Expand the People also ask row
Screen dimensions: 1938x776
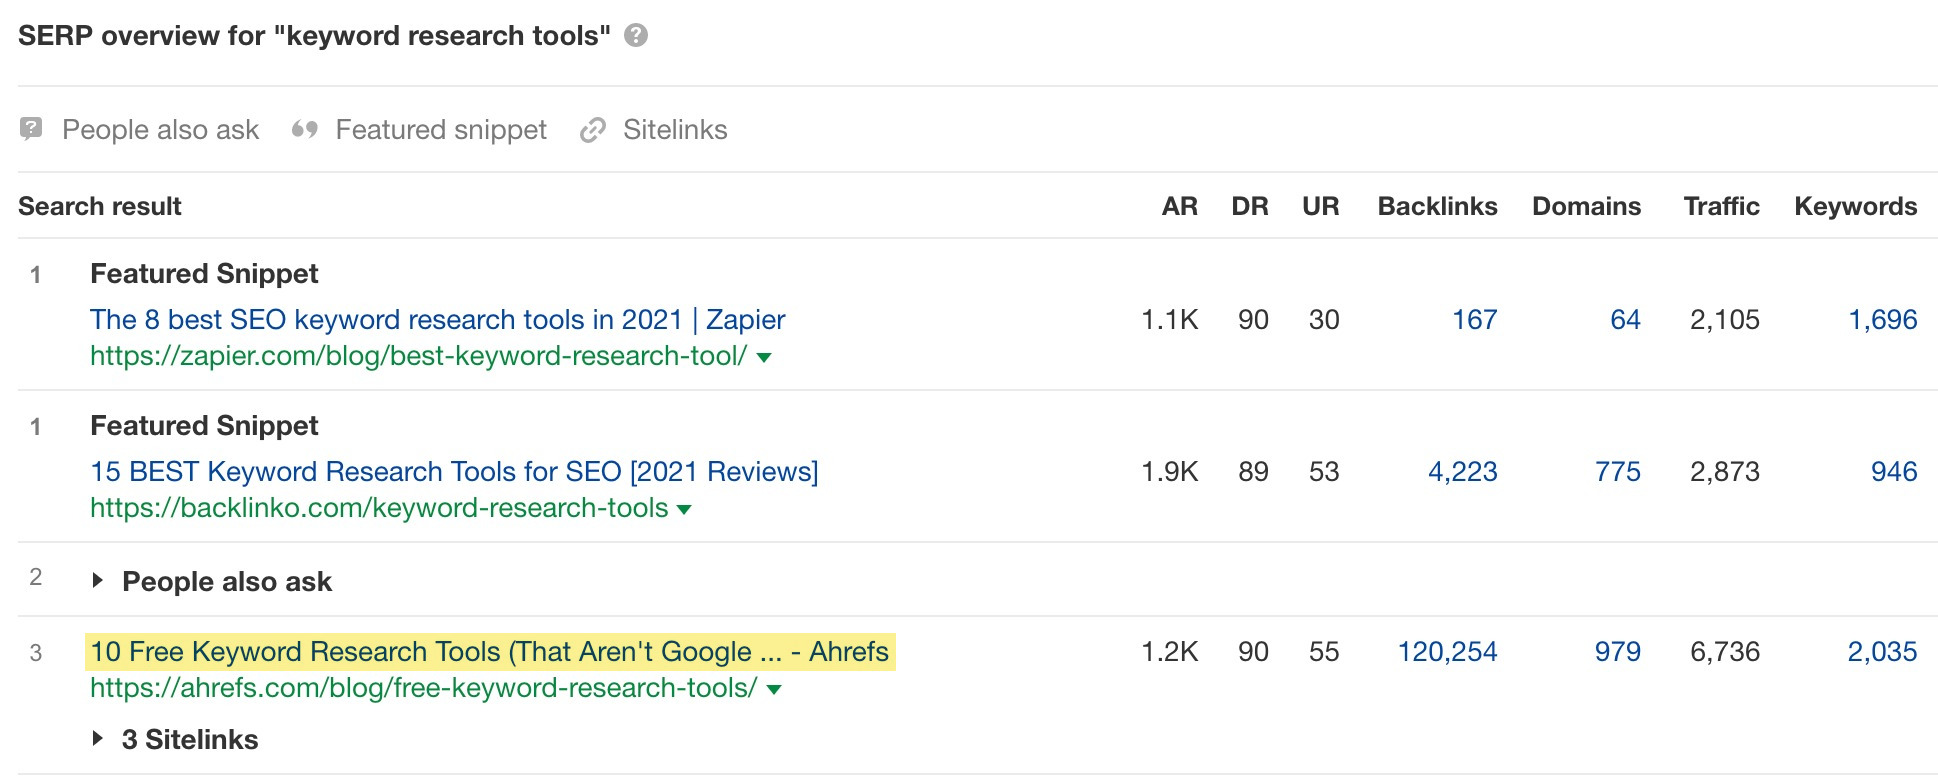[x=98, y=581]
